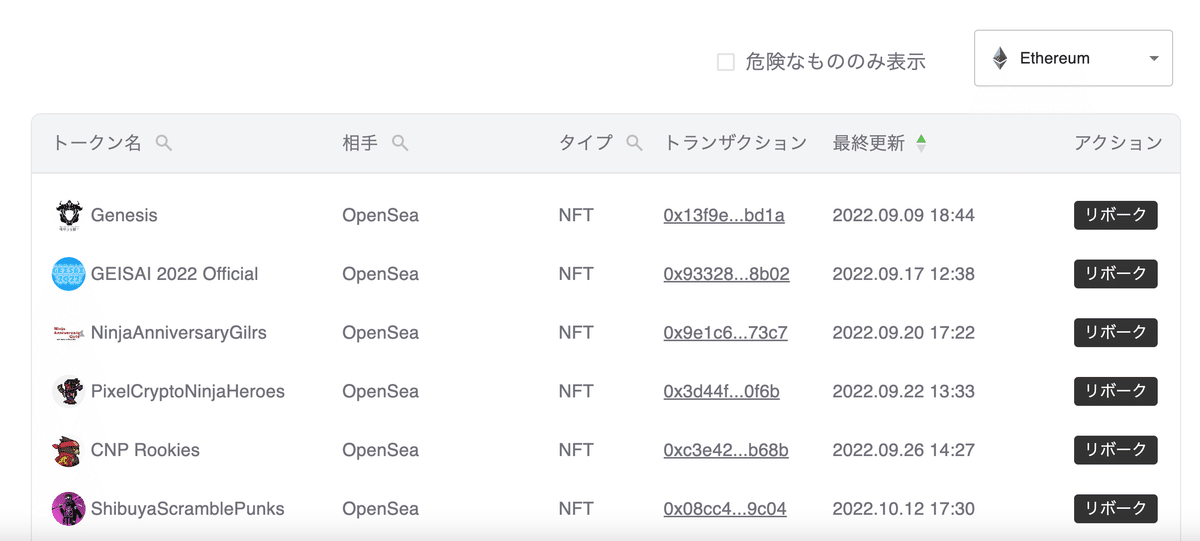1200x541 pixels.
Task: Click the CNP Rookies token icon
Action: tap(68, 450)
